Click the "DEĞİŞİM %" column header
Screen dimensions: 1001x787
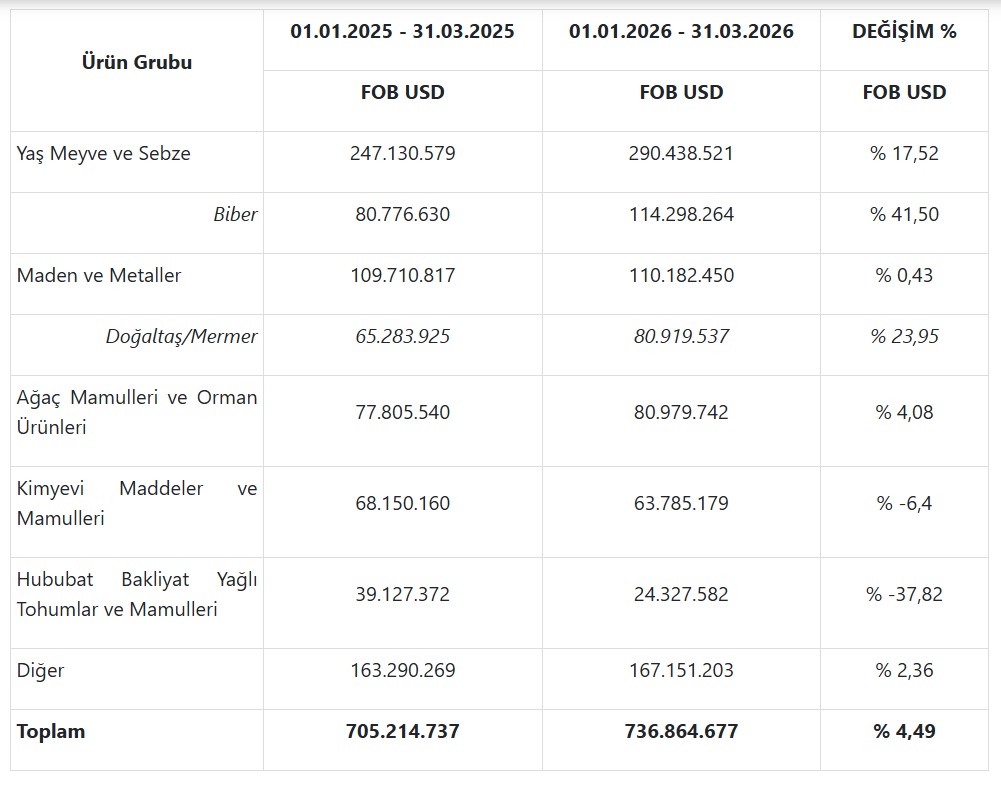[904, 32]
